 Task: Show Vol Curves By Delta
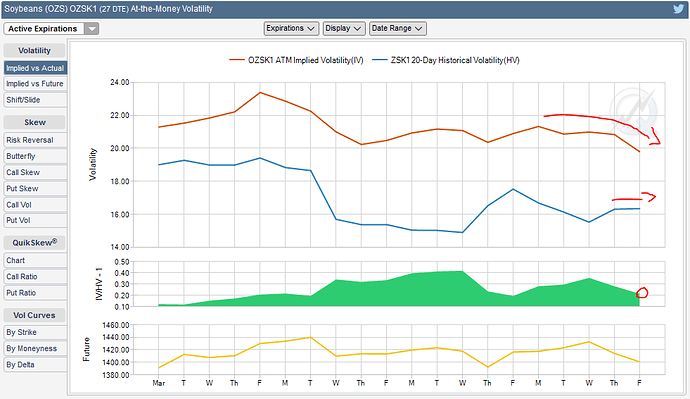[35, 365]
